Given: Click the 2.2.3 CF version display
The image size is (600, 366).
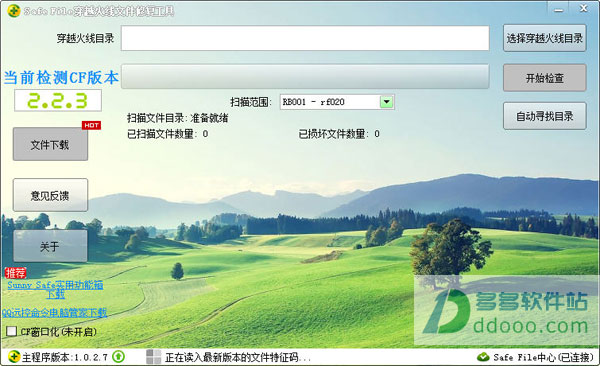Looking at the screenshot, I should [58, 101].
